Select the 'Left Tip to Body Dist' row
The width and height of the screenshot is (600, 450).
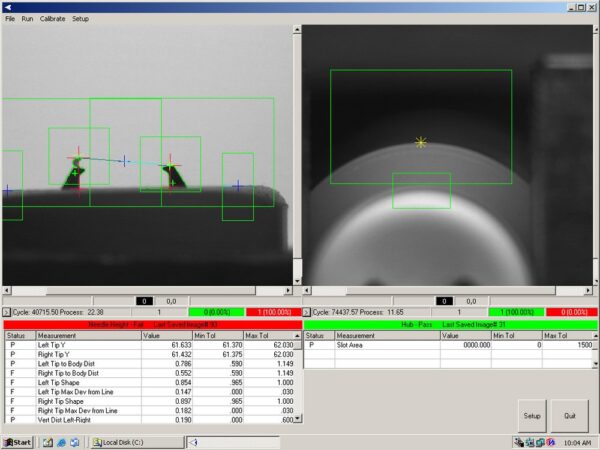(x=150, y=364)
